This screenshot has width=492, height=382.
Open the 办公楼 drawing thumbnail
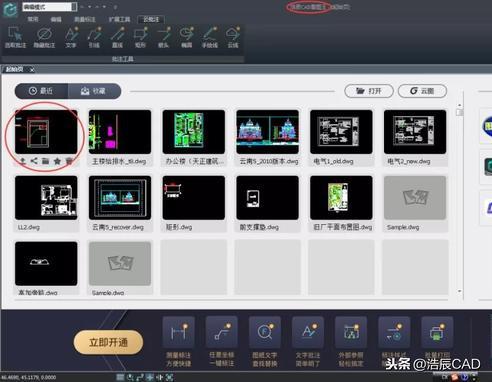tap(194, 132)
